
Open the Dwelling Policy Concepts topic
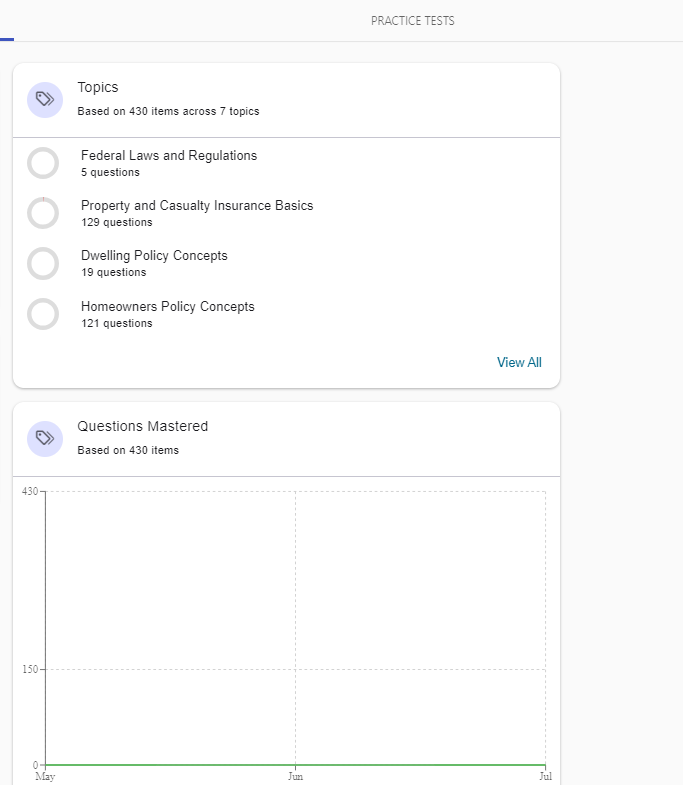pos(154,256)
